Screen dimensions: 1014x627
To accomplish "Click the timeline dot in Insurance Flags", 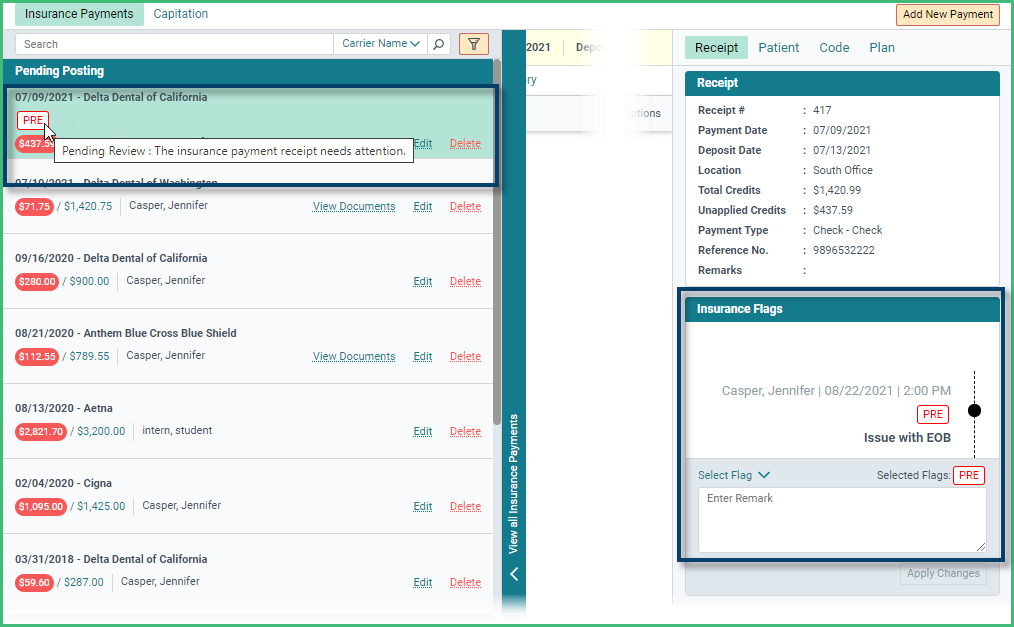I will tap(974, 410).
